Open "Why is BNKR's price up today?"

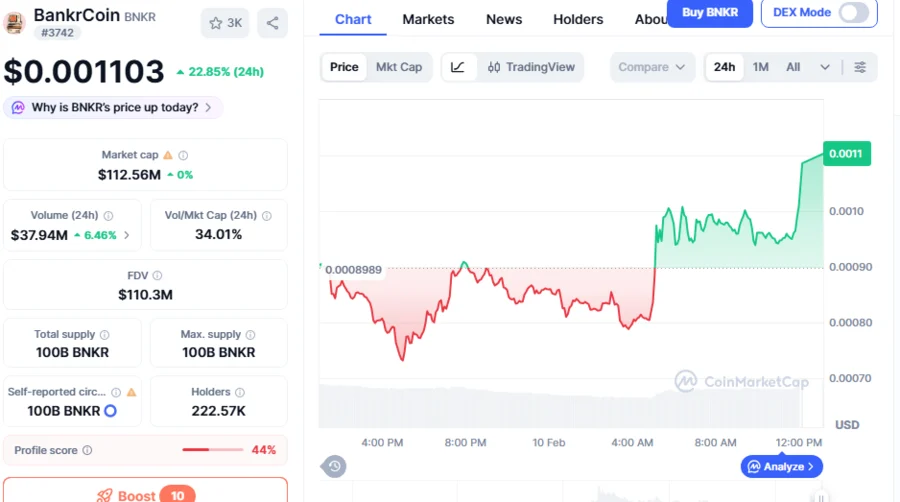[113, 107]
